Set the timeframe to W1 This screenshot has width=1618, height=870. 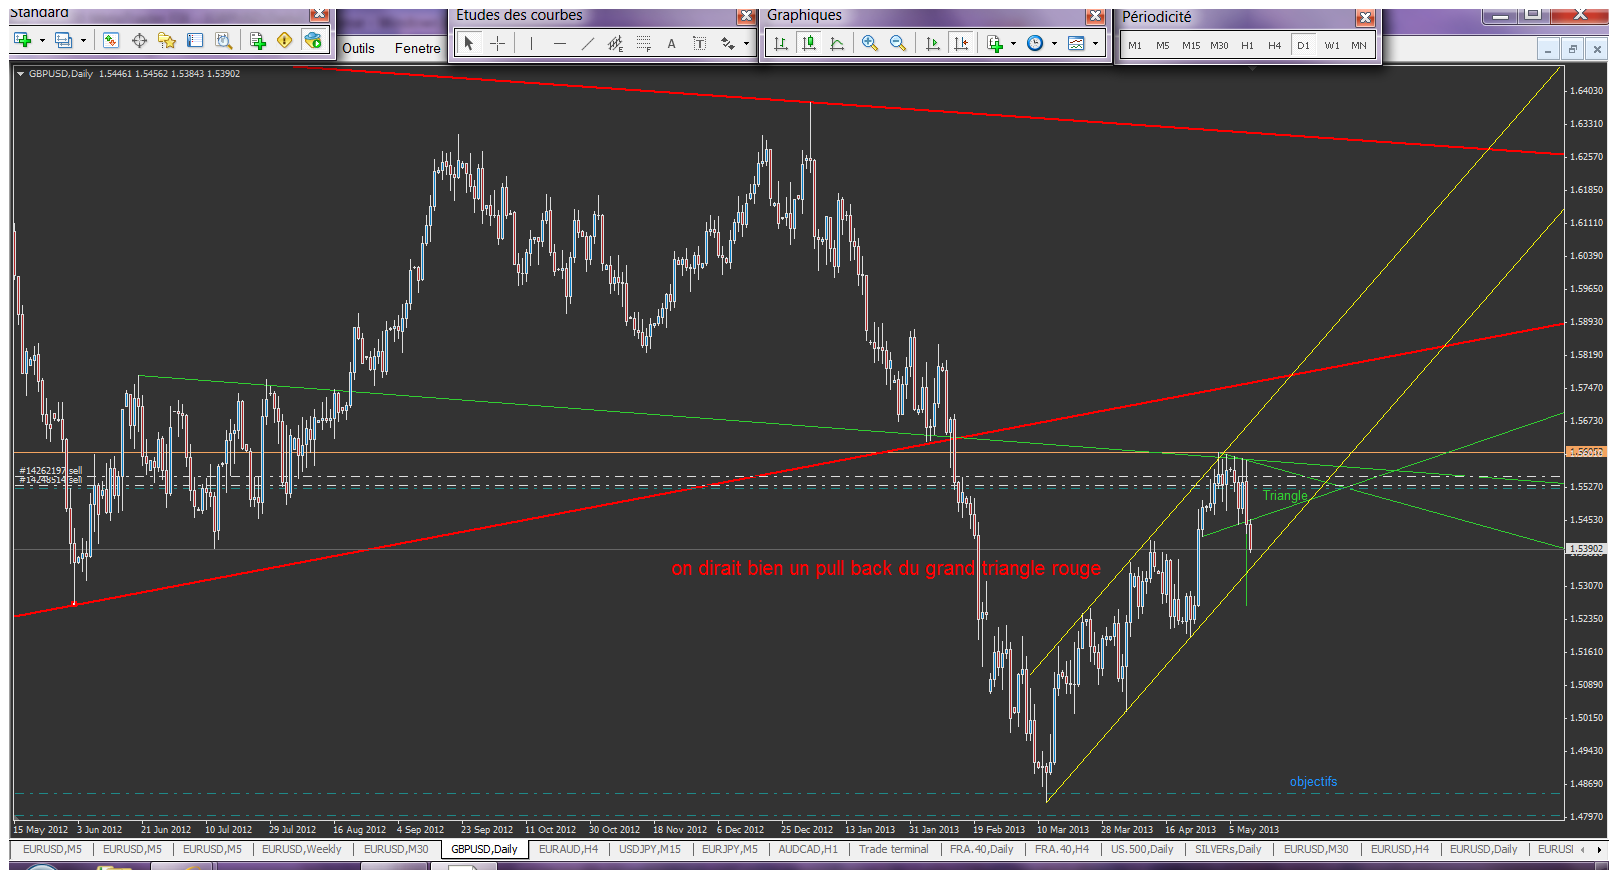(1332, 45)
